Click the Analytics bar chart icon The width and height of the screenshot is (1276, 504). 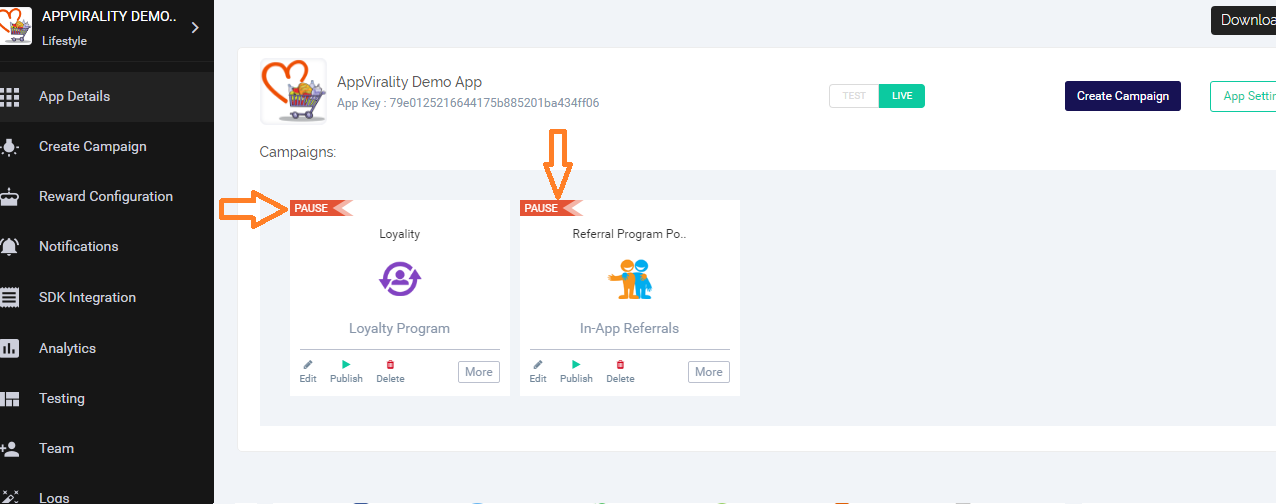tap(10, 348)
